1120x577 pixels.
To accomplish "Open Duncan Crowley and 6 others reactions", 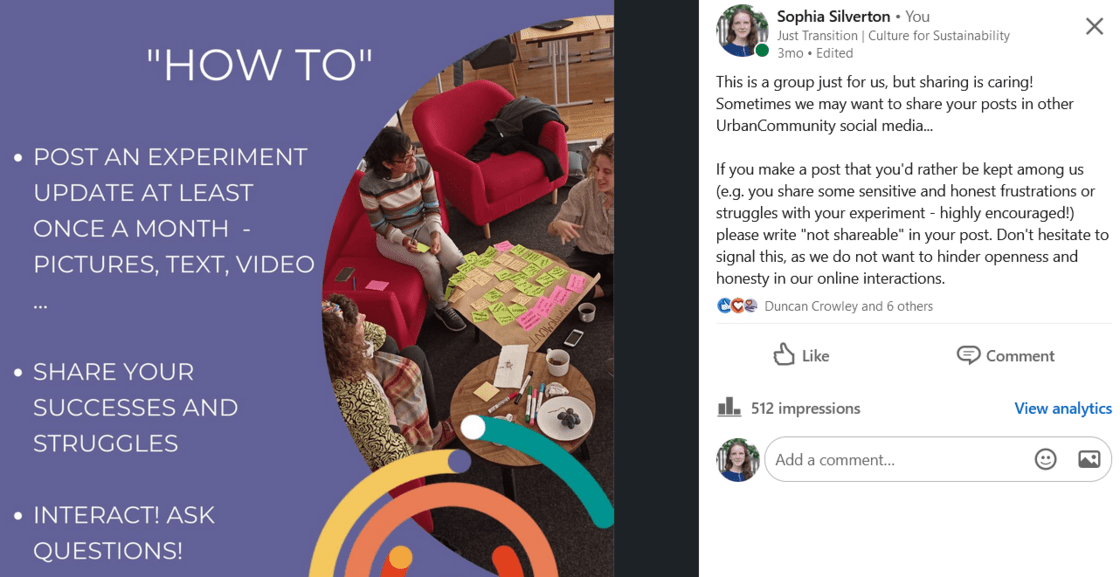I will pos(849,306).
